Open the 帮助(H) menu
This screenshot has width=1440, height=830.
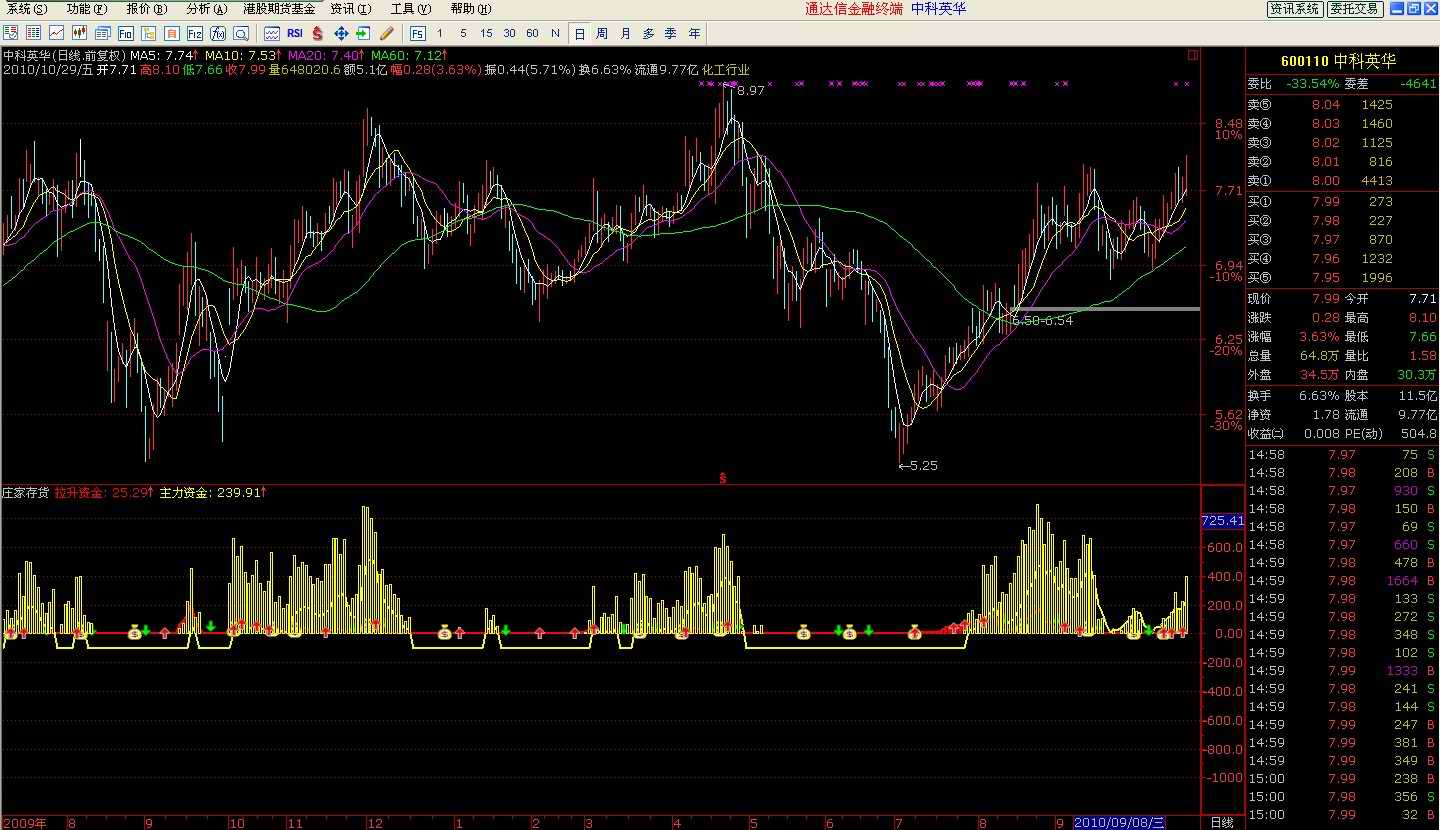click(471, 9)
